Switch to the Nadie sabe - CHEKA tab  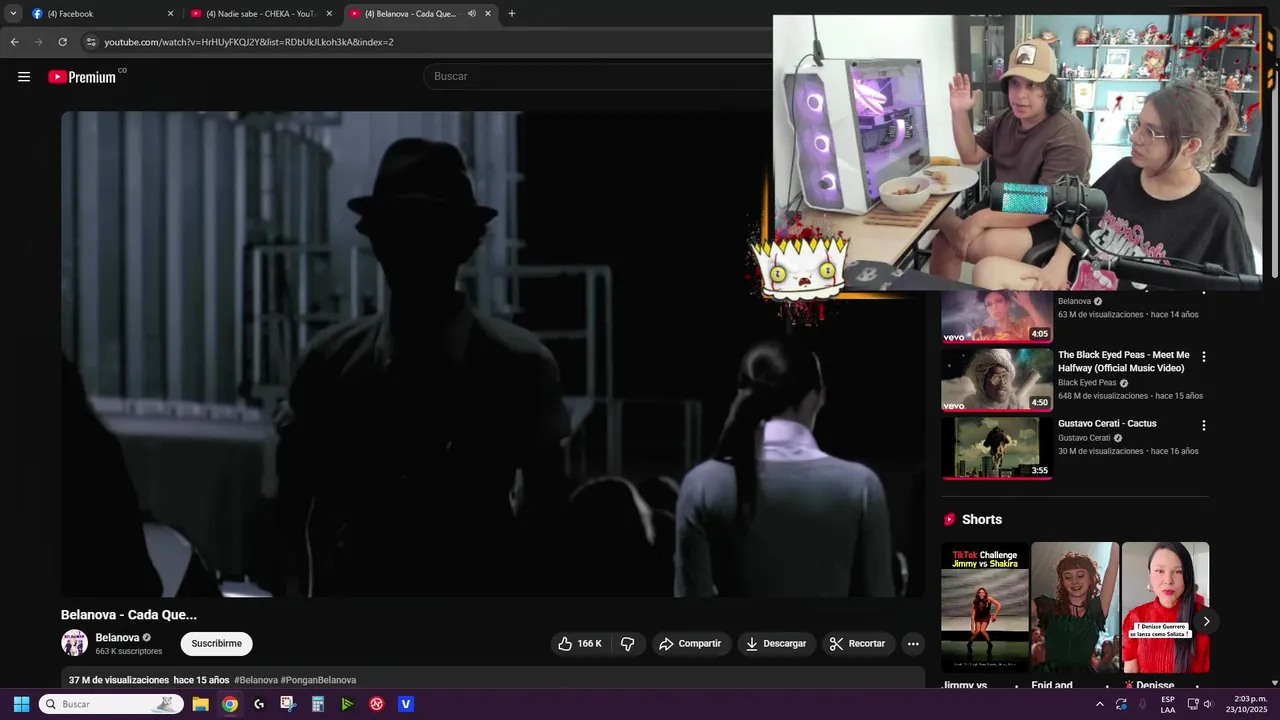coord(262,14)
